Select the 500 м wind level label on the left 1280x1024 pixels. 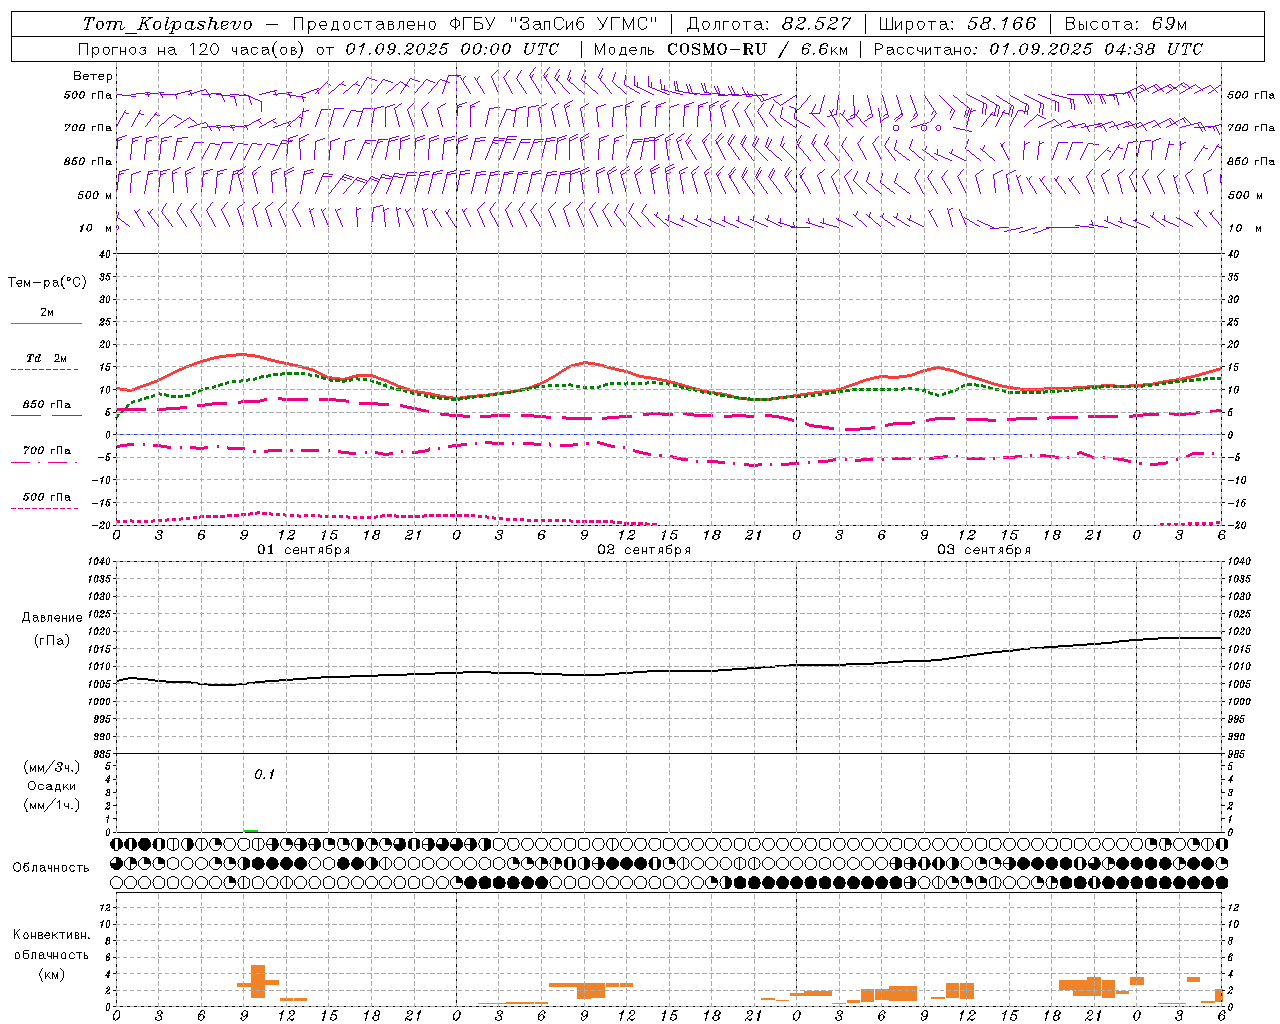click(x=96, y=195)
